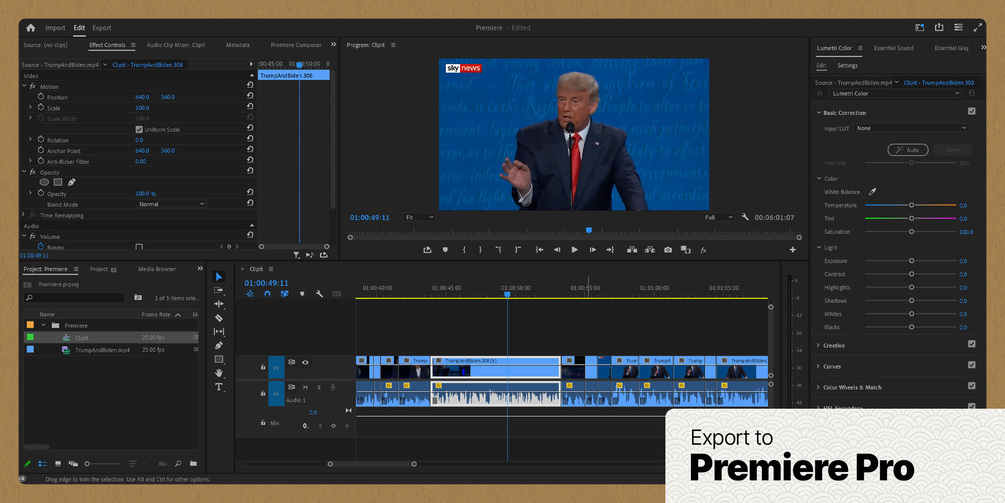Step back one frame
This screenshot has height=503, width=1005.
coord(557,250)
